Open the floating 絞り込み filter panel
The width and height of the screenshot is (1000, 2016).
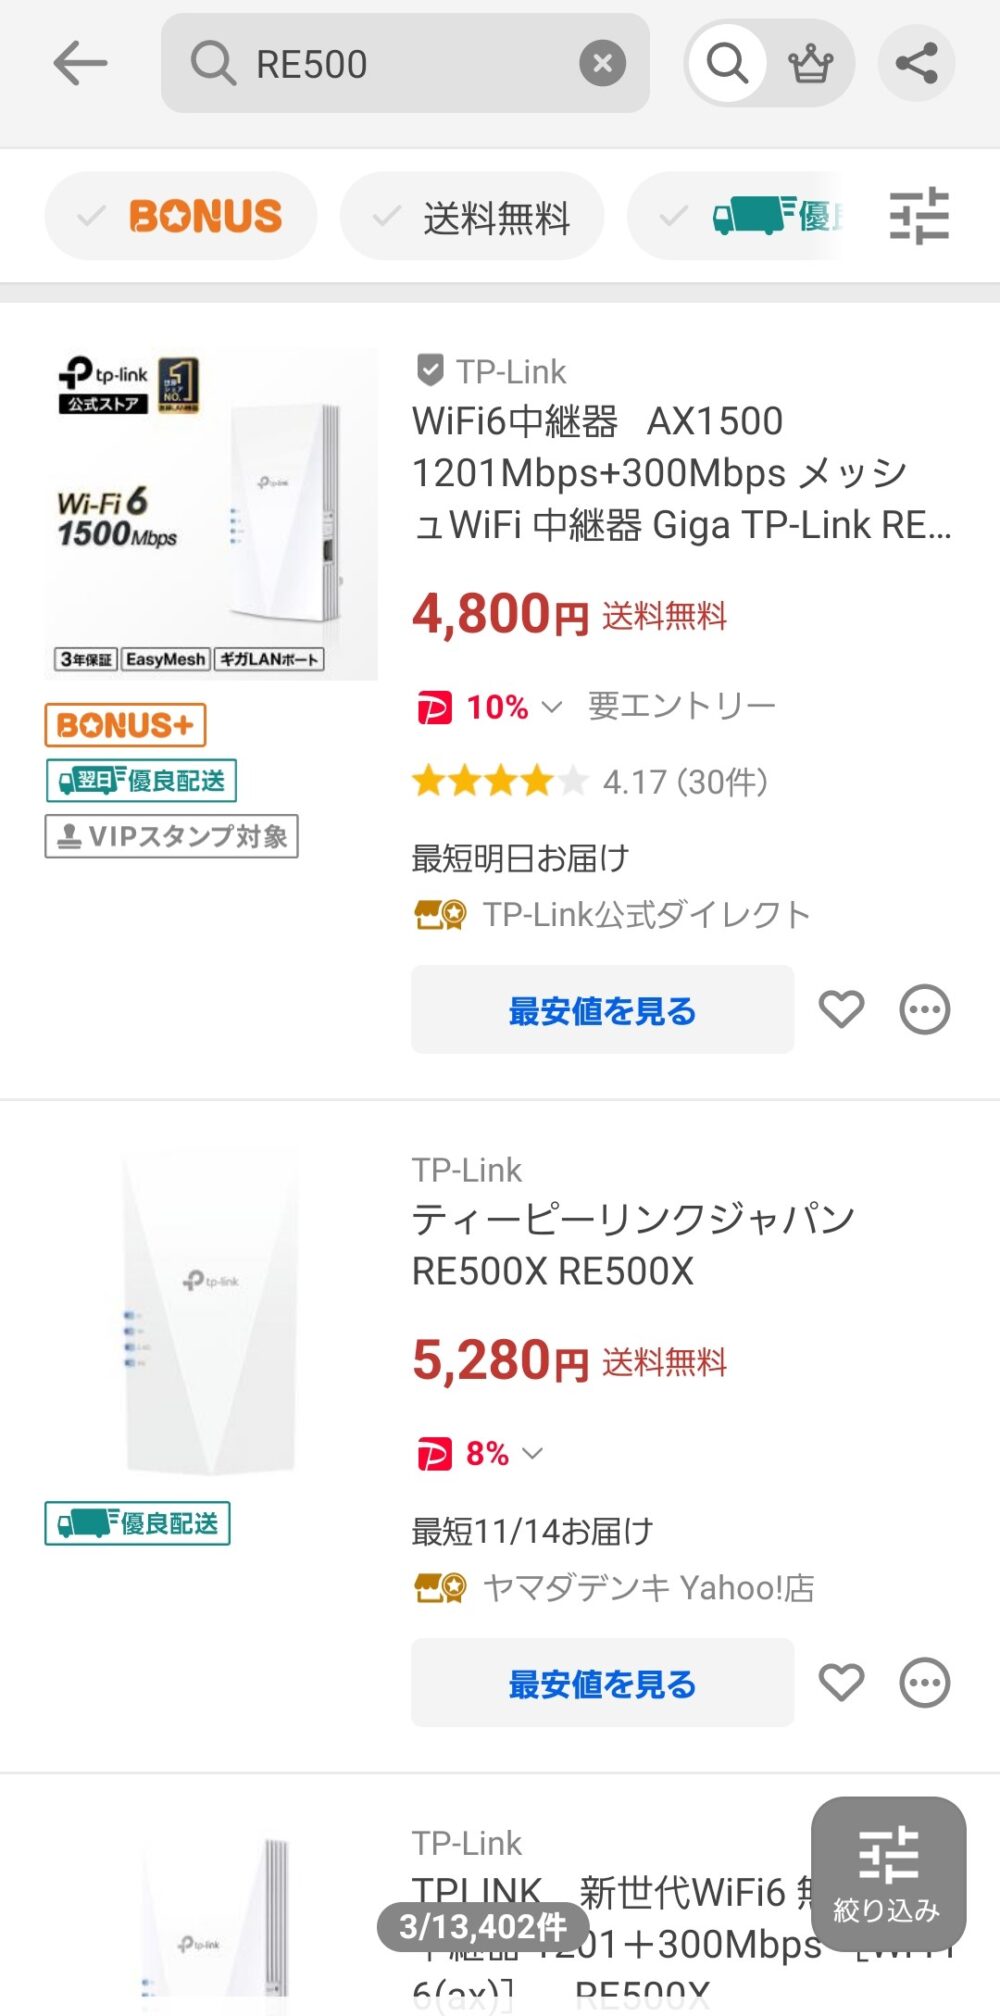pyautogui.click(x=888, y=1872)
